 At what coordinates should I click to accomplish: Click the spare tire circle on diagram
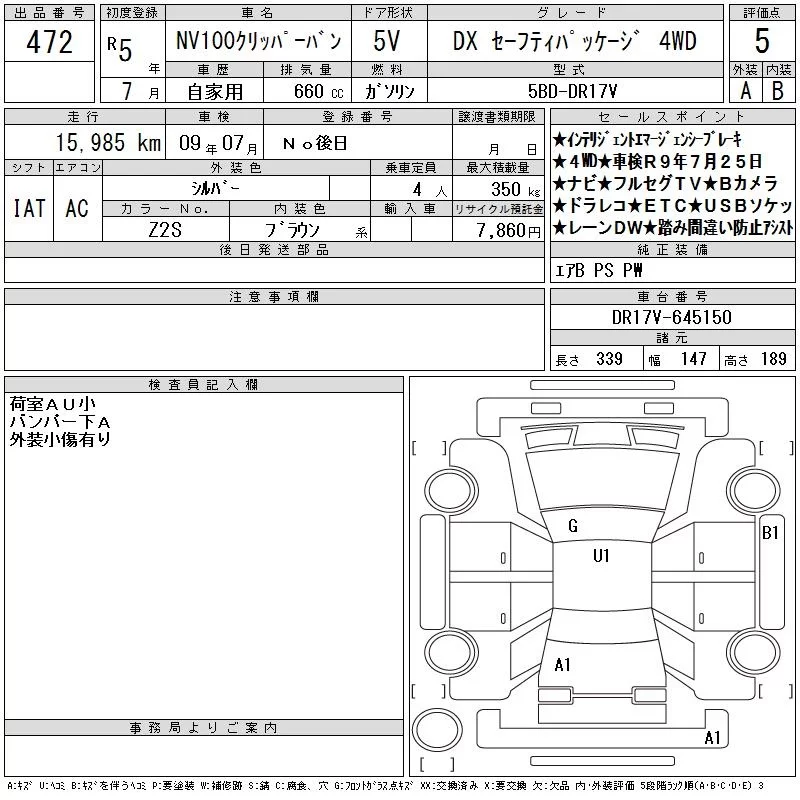(x=437, y=730)
